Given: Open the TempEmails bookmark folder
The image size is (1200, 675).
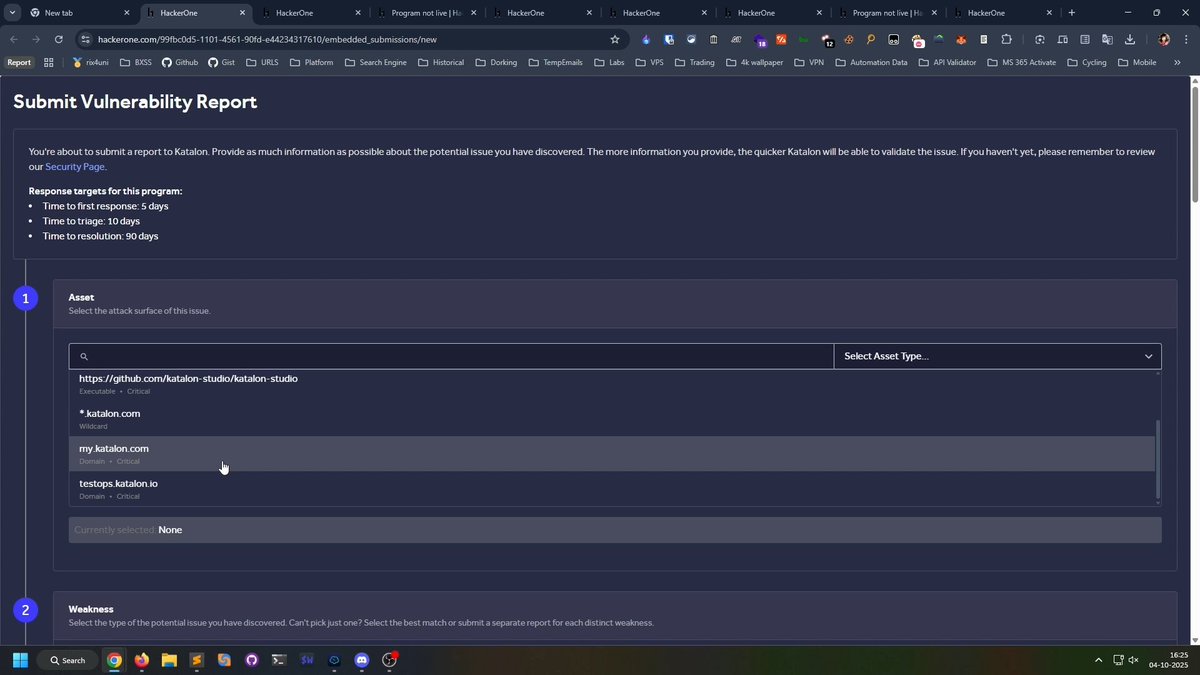Looking at the screenshot, I should click(x=555, y=62).
